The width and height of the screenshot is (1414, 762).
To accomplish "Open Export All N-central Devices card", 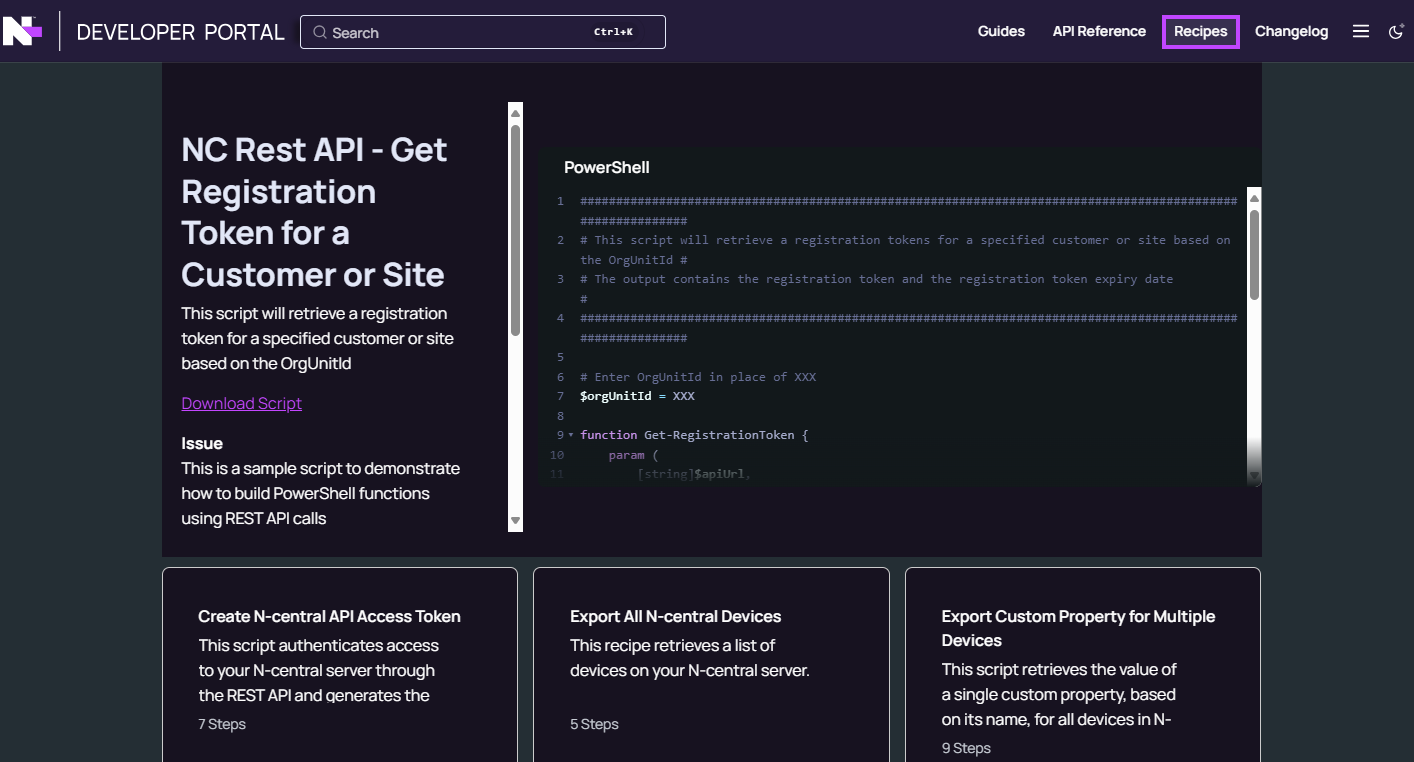I will pyautogui.click(x=711, y=664).
